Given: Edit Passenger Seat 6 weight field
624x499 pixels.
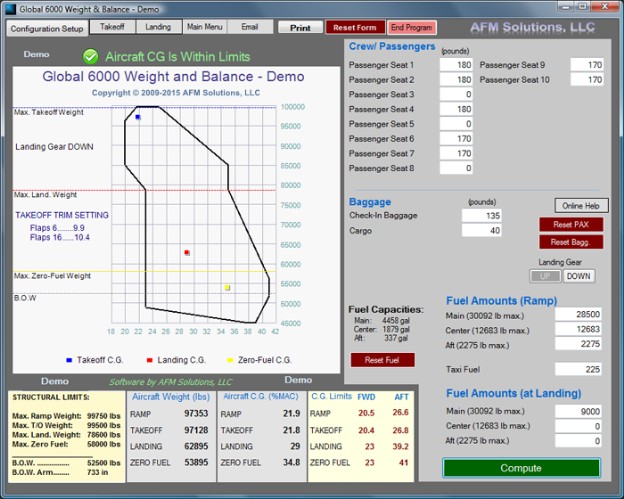Looking at the screenshot, I should click(x=456, y=138).
